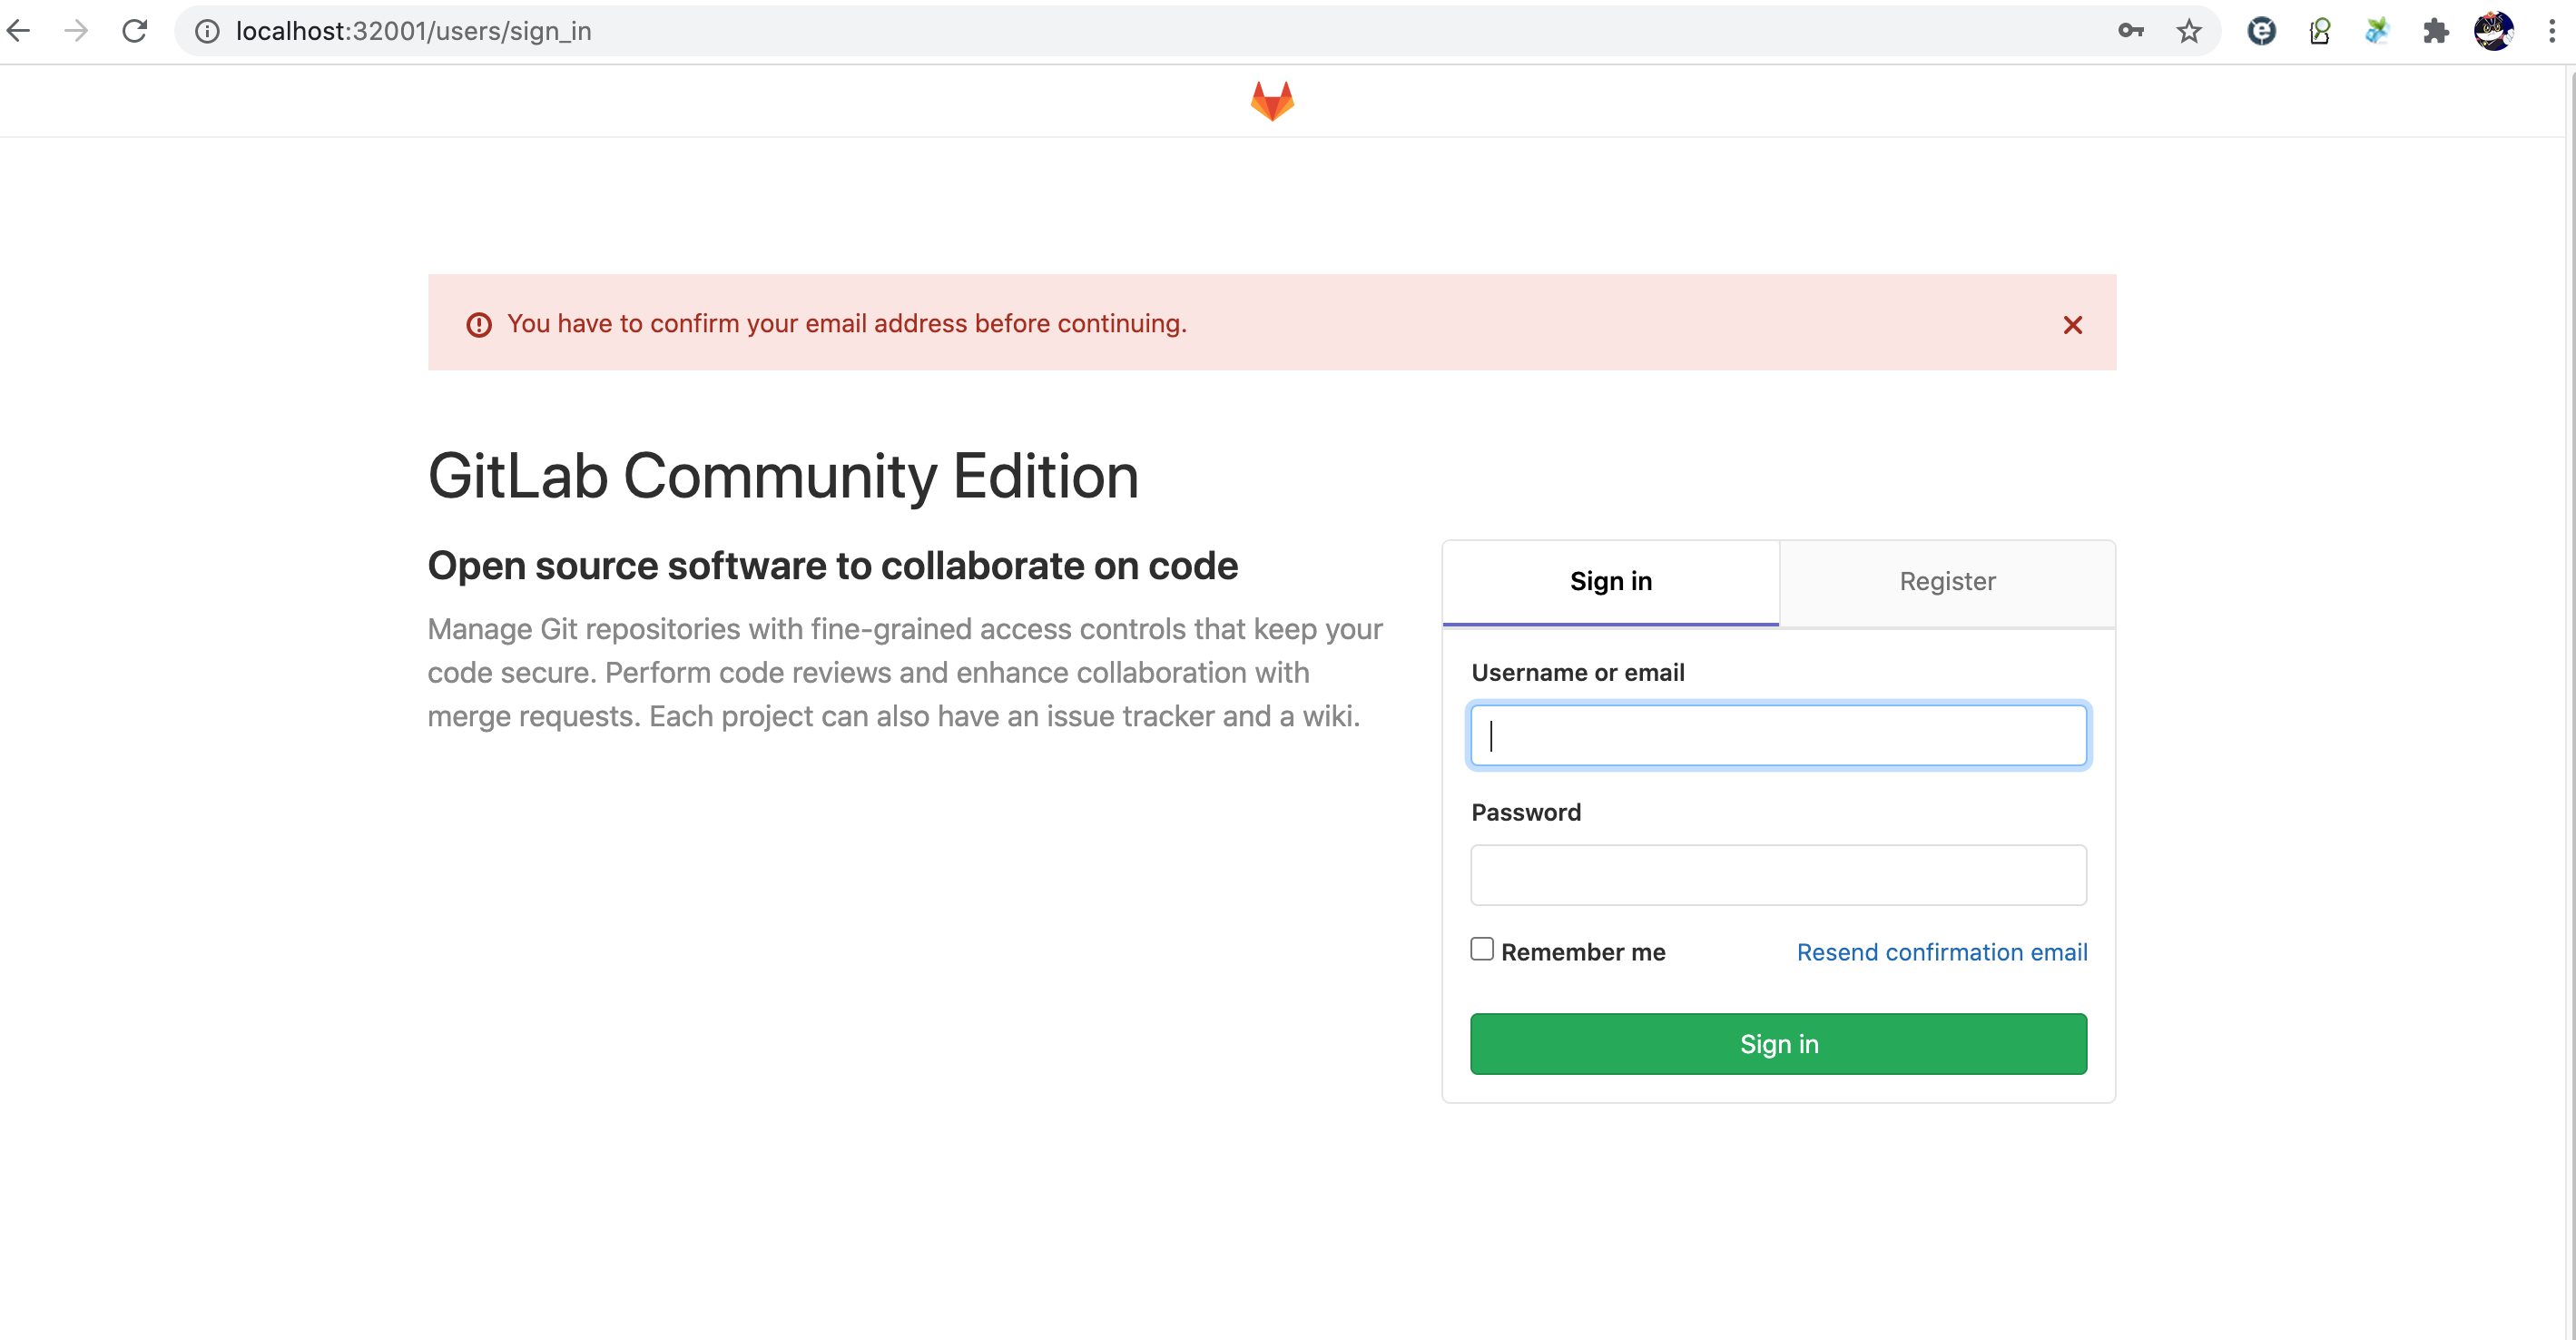Image resolution: width=2576 pixels, height=1340 pixels.
Task: Go back using the back arrow
Action: [x=19, y=31]
